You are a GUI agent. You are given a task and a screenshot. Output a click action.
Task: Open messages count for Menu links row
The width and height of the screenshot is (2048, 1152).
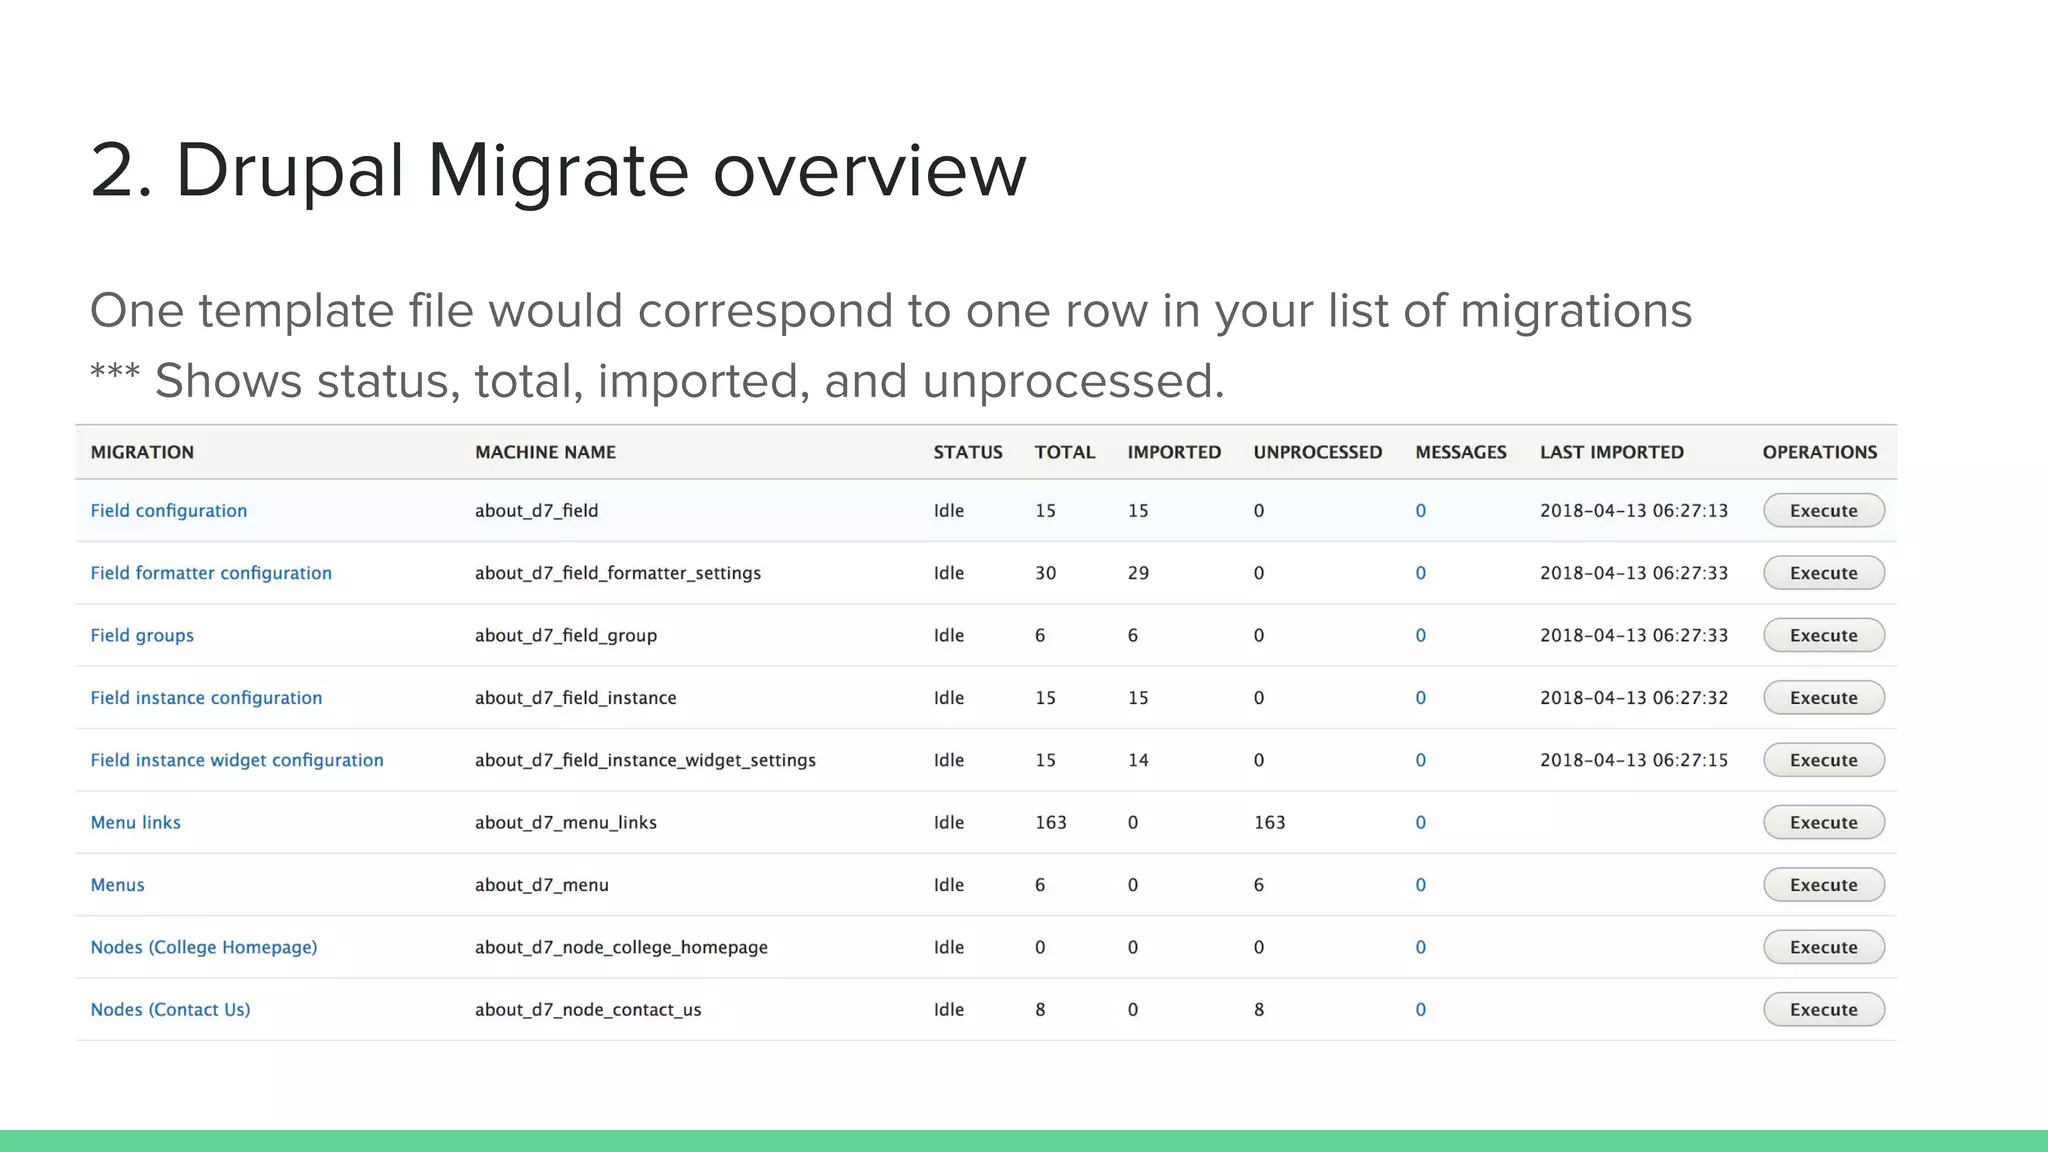click(x=1420, y=823)
